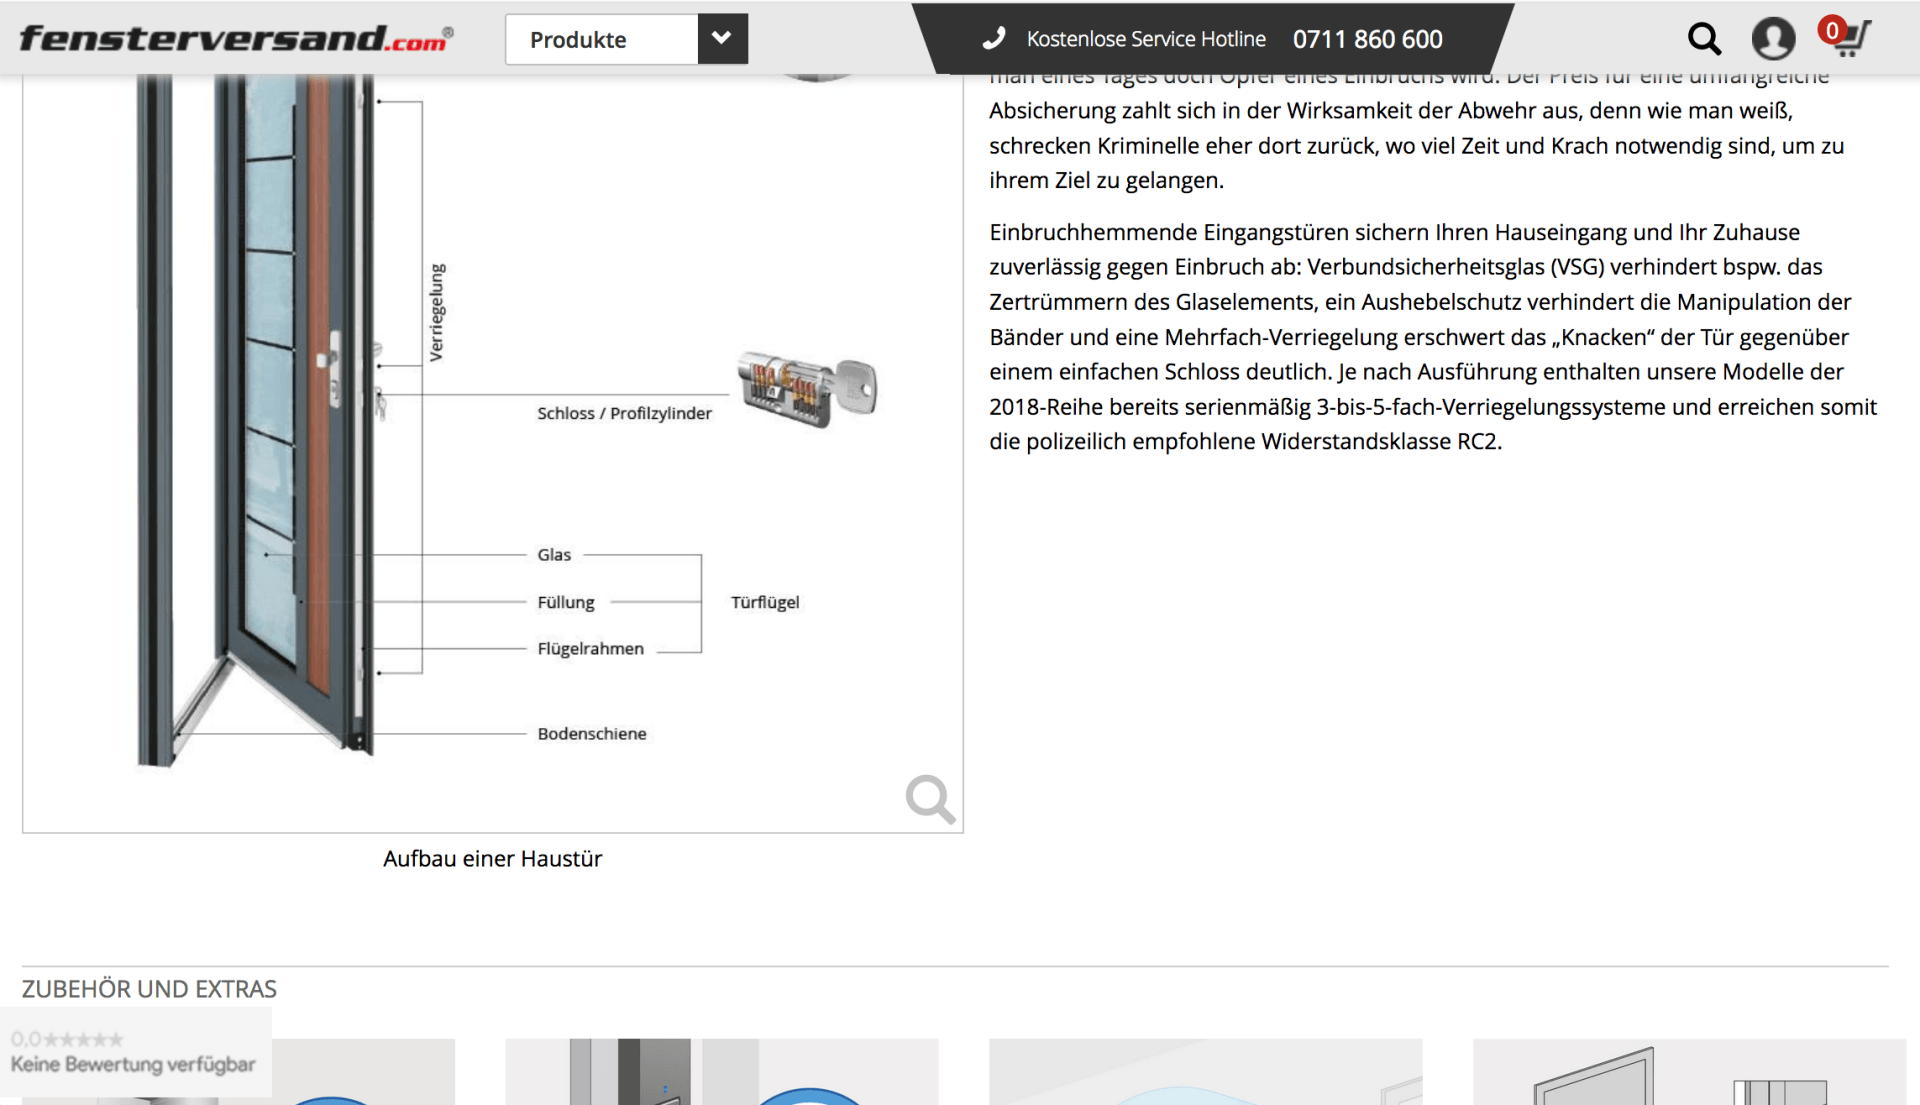This screenshot has width=1920, height=1105.
Task: Open the user account icon
Action: [1773, 39]
